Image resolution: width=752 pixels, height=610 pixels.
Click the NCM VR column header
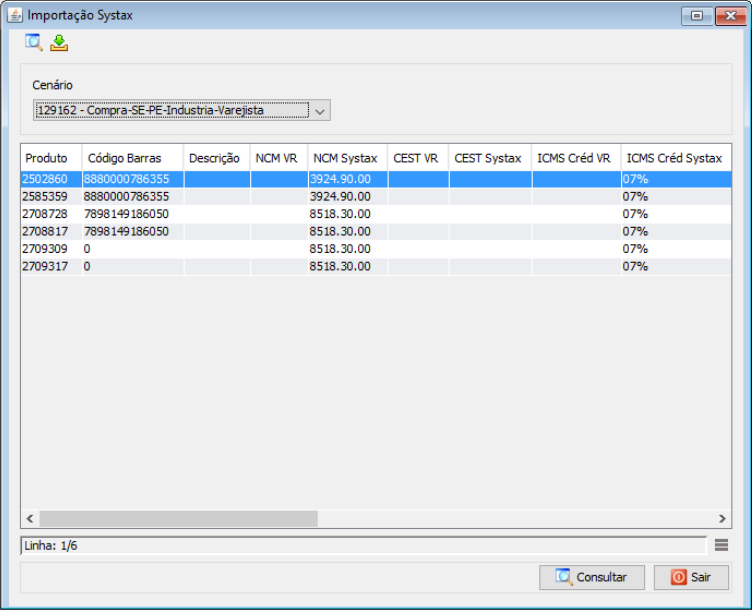click(279, 158)
